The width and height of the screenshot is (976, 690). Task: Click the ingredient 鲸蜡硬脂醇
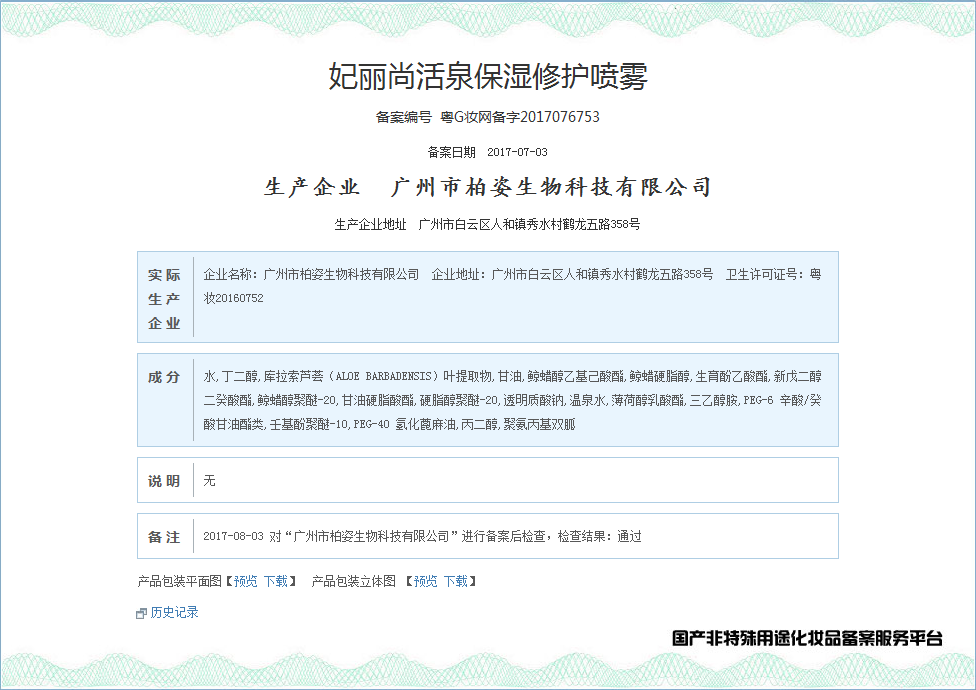[x=659, y=376]
